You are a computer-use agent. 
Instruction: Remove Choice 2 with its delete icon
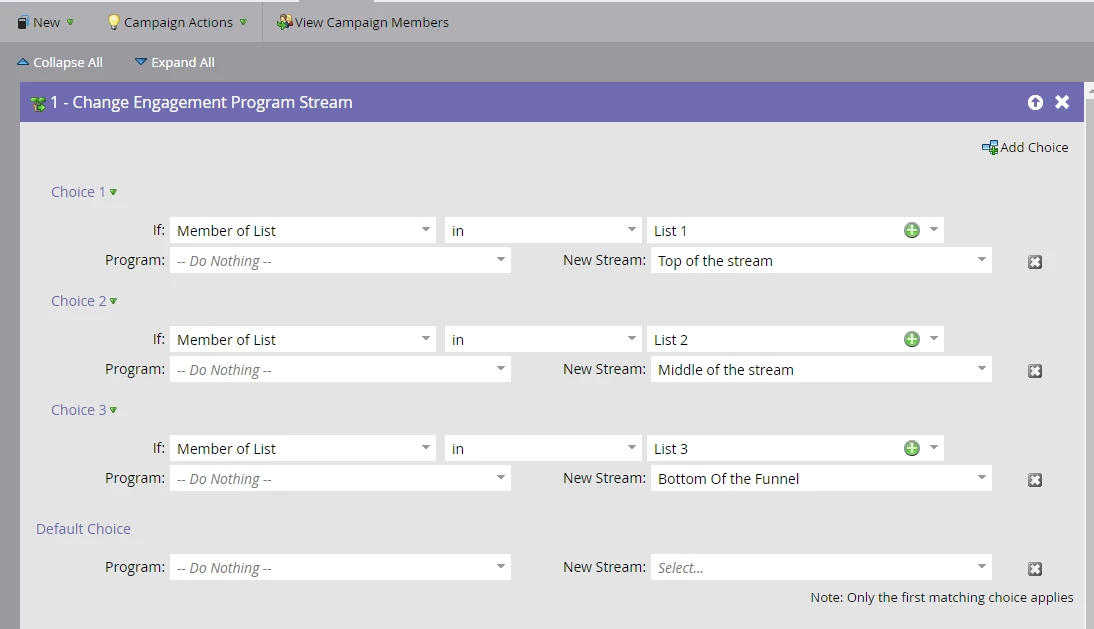pyautogui.click(x=1035, y=370)
